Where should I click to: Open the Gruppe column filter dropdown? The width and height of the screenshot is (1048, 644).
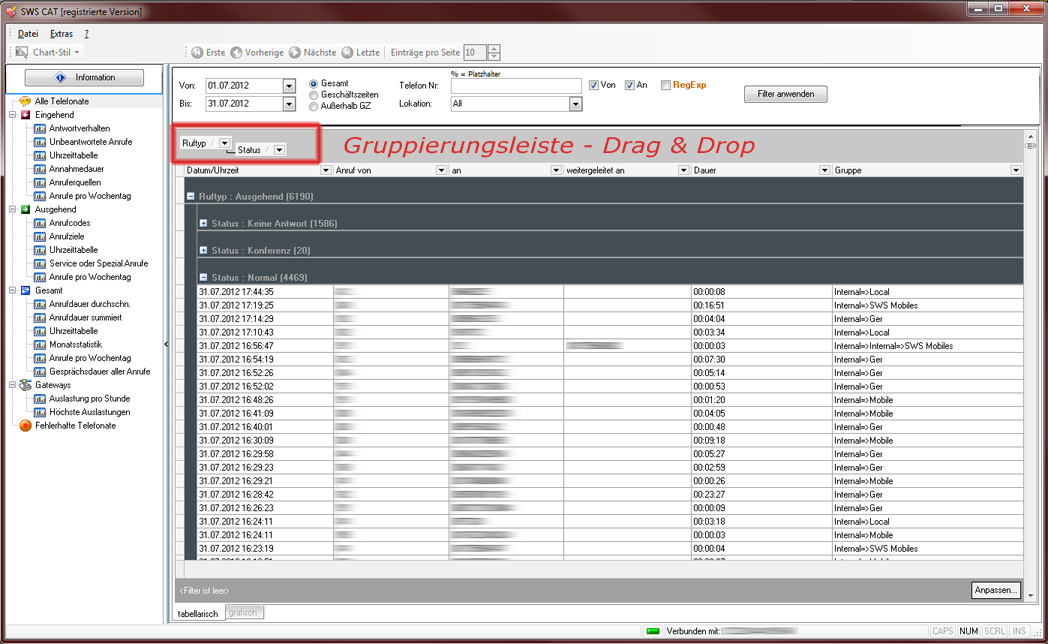(x=1016, y=170)
